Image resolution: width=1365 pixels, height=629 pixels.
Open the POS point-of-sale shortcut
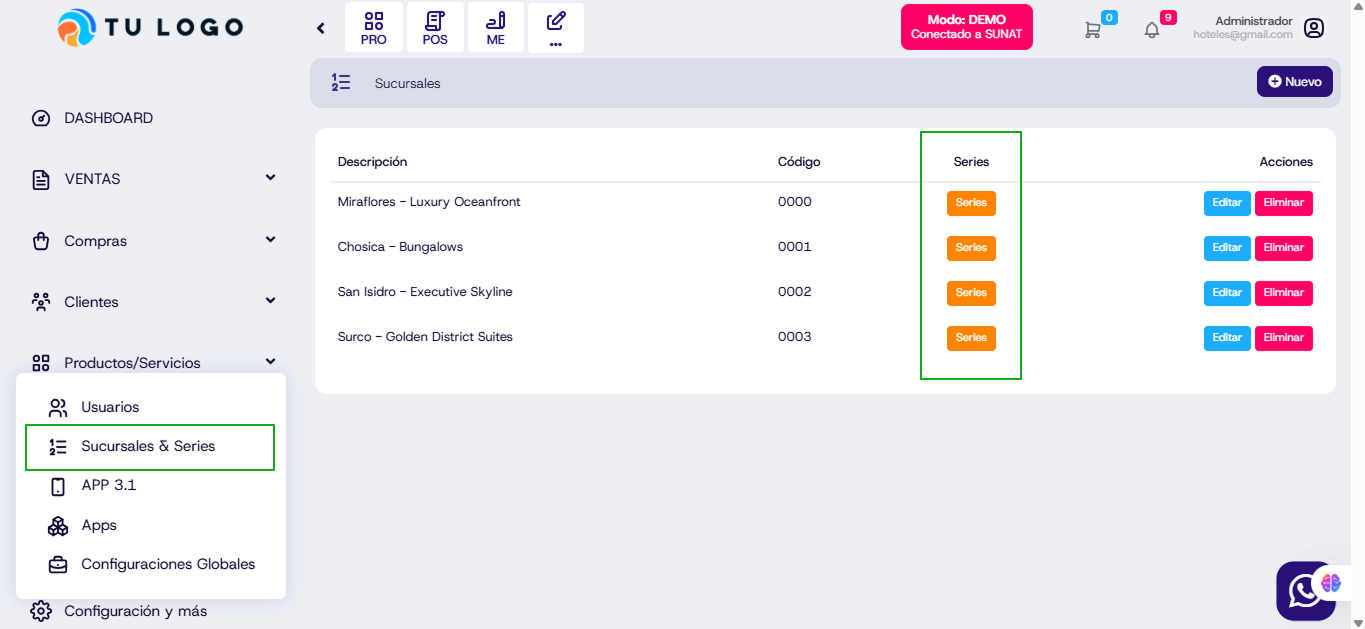pos(435,28)
